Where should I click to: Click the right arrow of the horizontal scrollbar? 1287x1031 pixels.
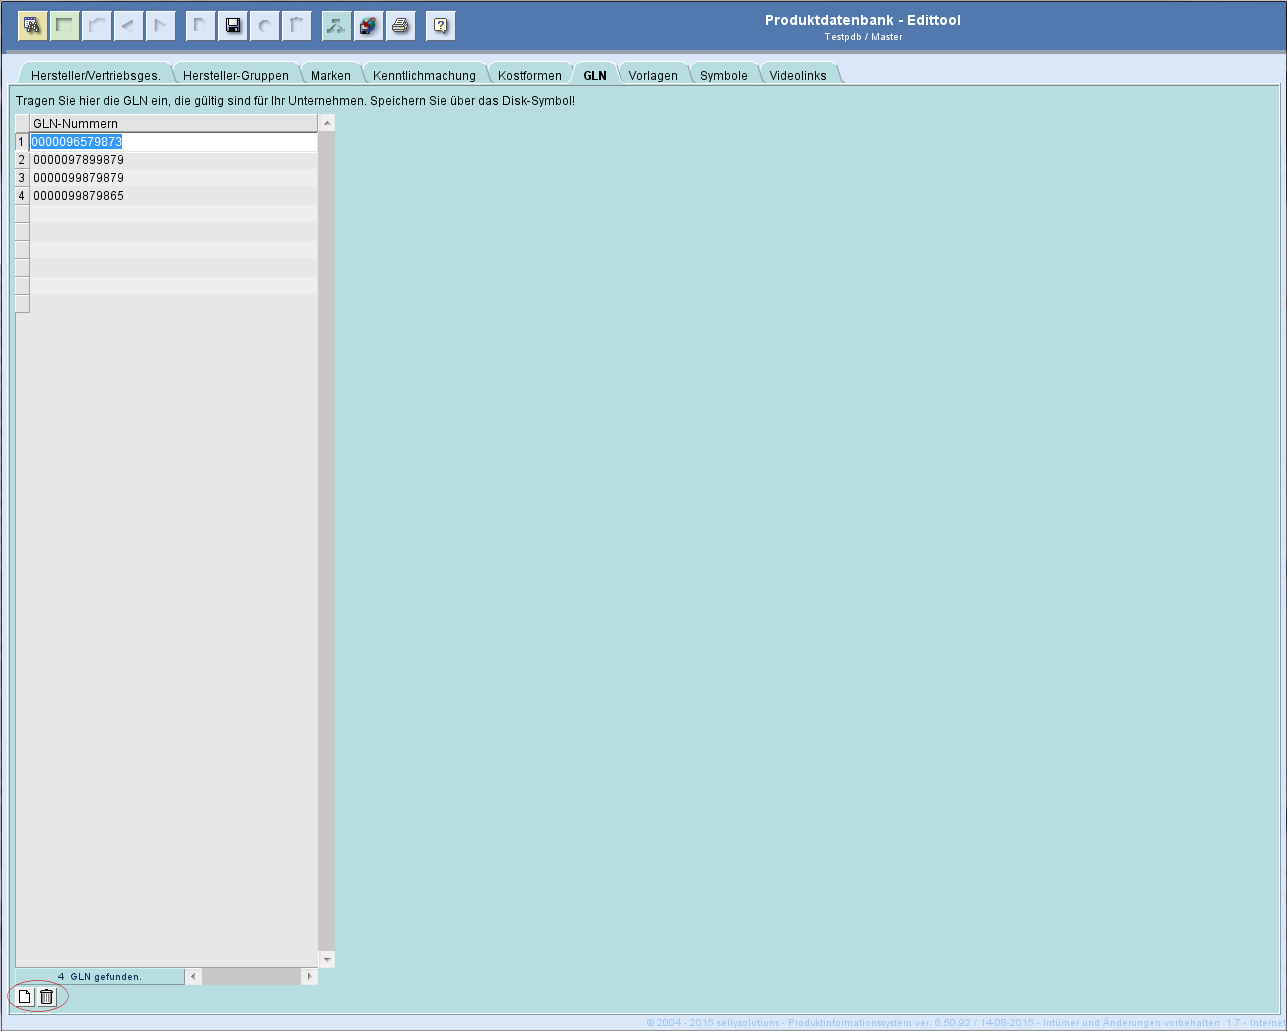[309, 976]
